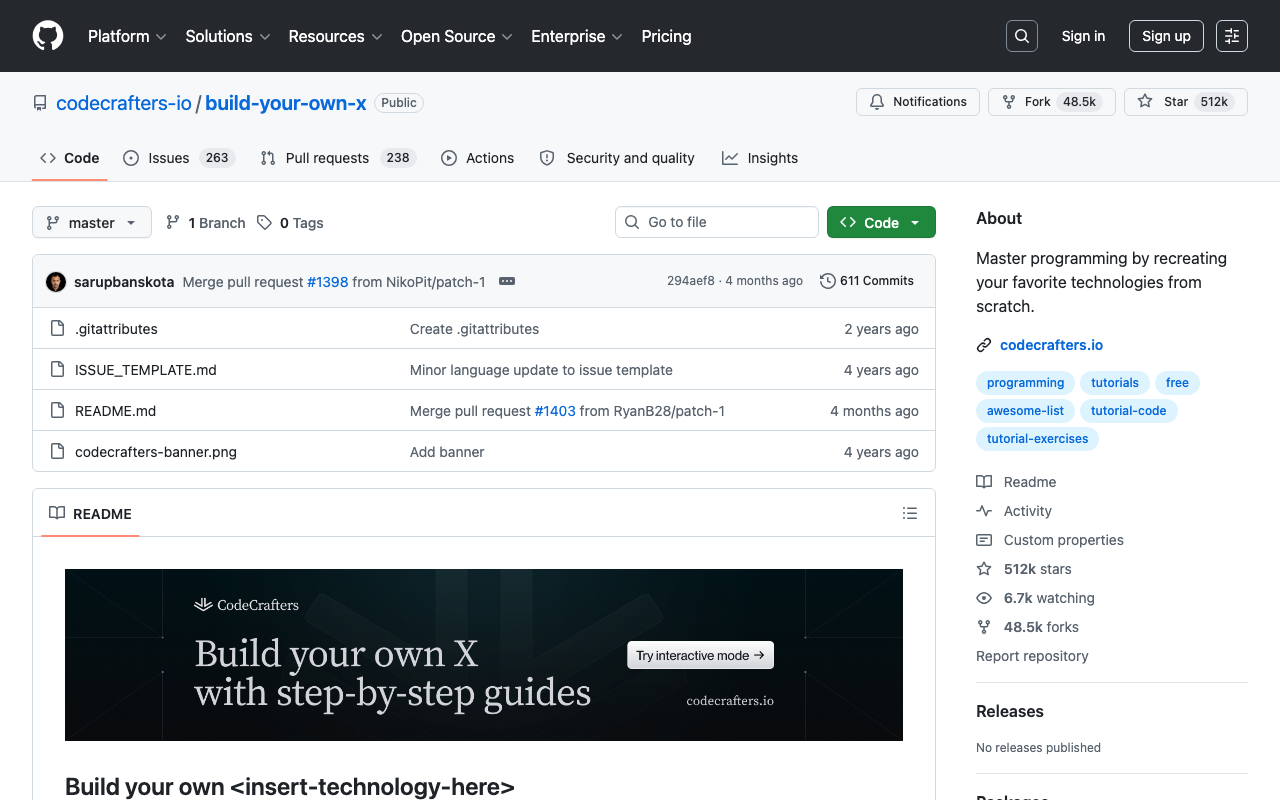Fork the repository with Fork button
The image size is (1280, 800).
click(1052, 102)
